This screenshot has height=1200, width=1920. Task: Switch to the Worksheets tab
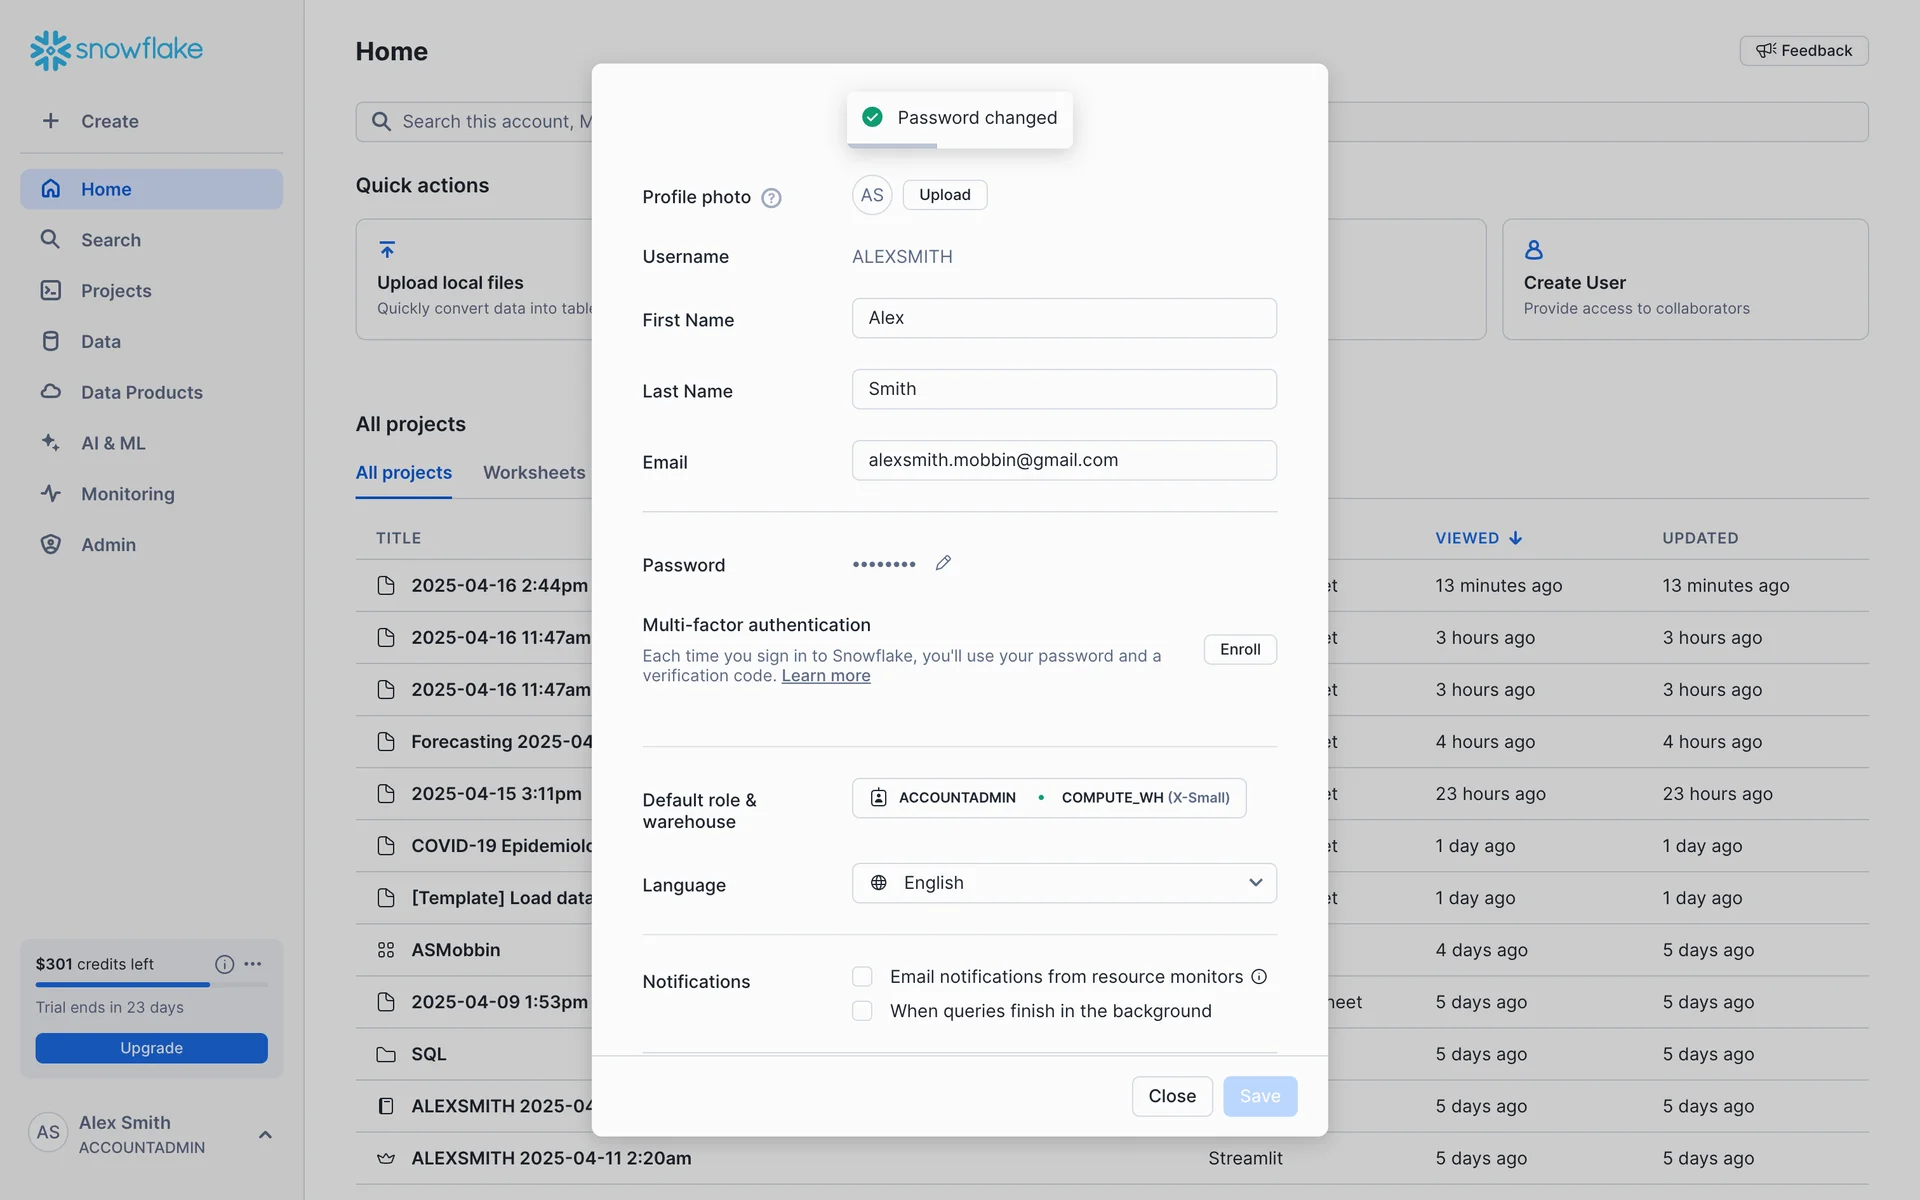534,472
